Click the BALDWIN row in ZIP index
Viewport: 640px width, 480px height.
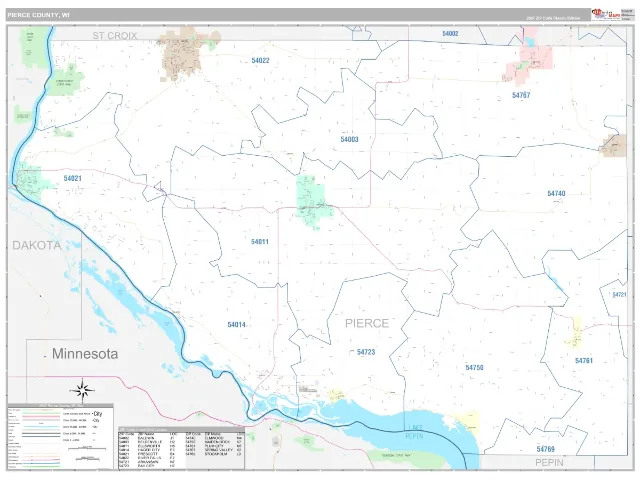[148, 438]
